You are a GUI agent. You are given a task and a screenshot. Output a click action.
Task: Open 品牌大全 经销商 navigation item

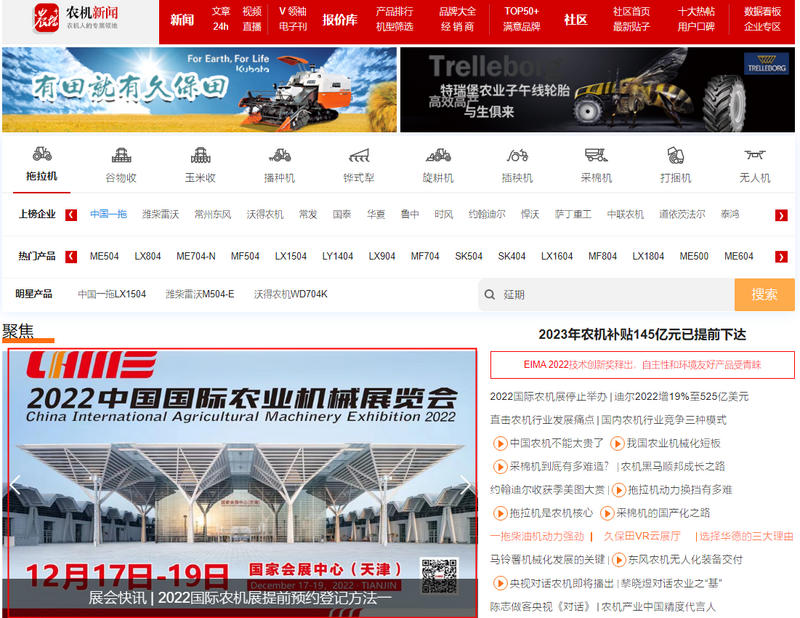[457, 19]
